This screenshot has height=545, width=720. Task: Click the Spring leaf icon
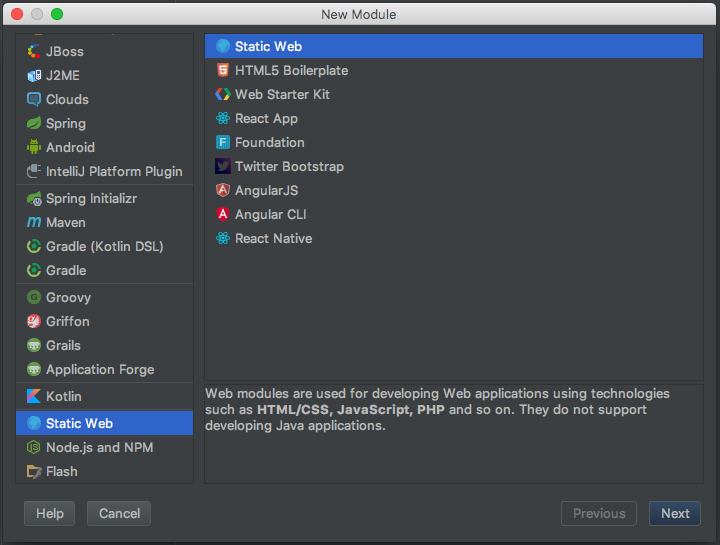click(x=34, y=123)
